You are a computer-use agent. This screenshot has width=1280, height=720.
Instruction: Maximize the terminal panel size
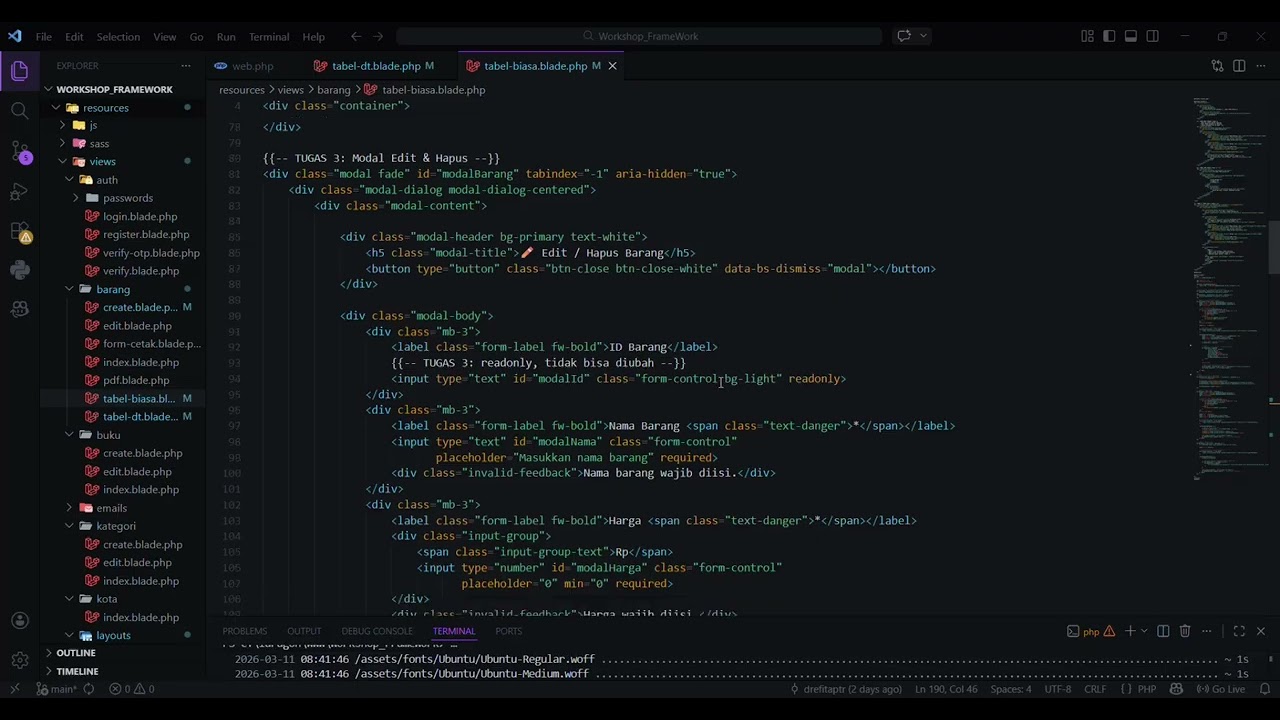pyautogui.click(x=1239, y=631)
